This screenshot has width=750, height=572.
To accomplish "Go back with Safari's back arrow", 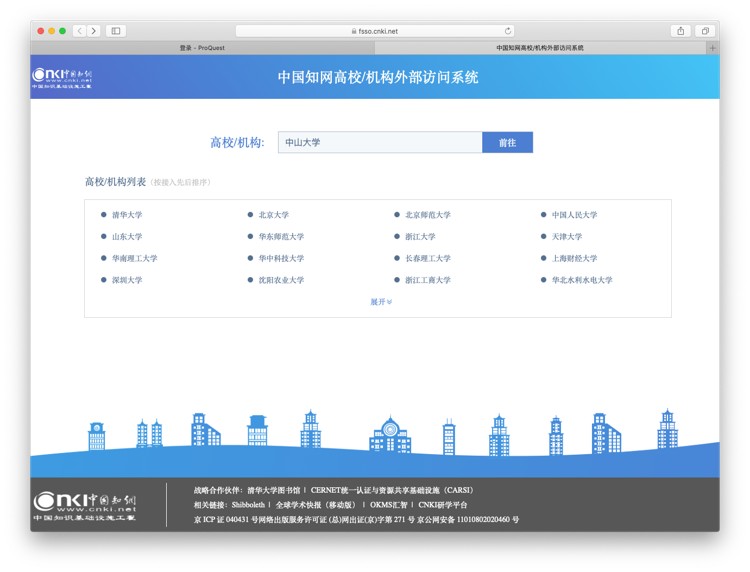I will 80,31.
